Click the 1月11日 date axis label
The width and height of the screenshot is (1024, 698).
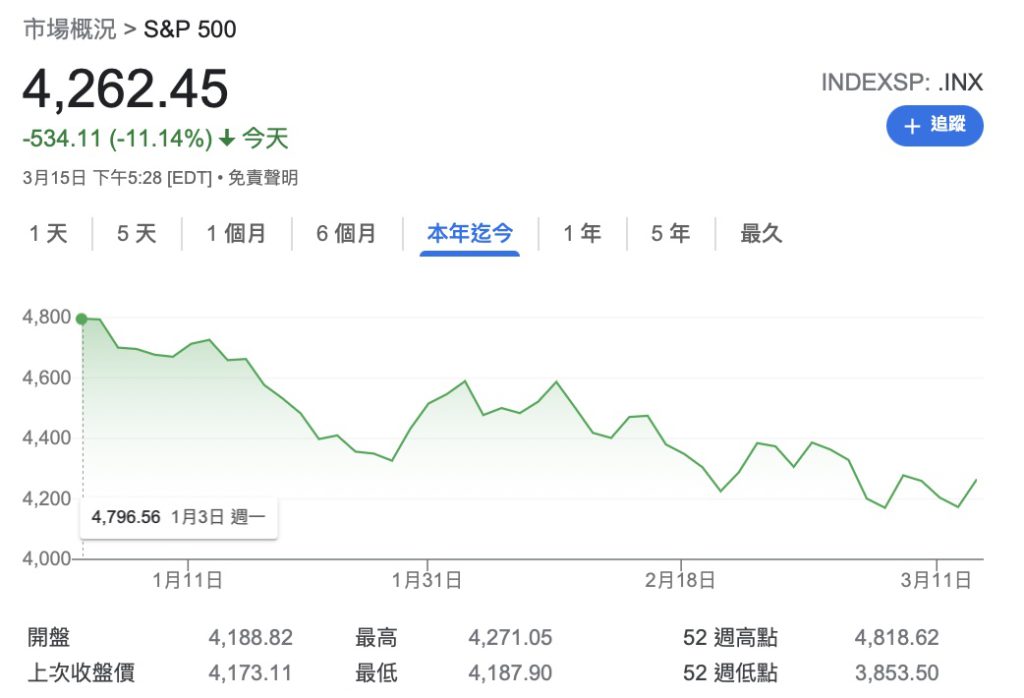pyautogui.click(x=187, y=579)
